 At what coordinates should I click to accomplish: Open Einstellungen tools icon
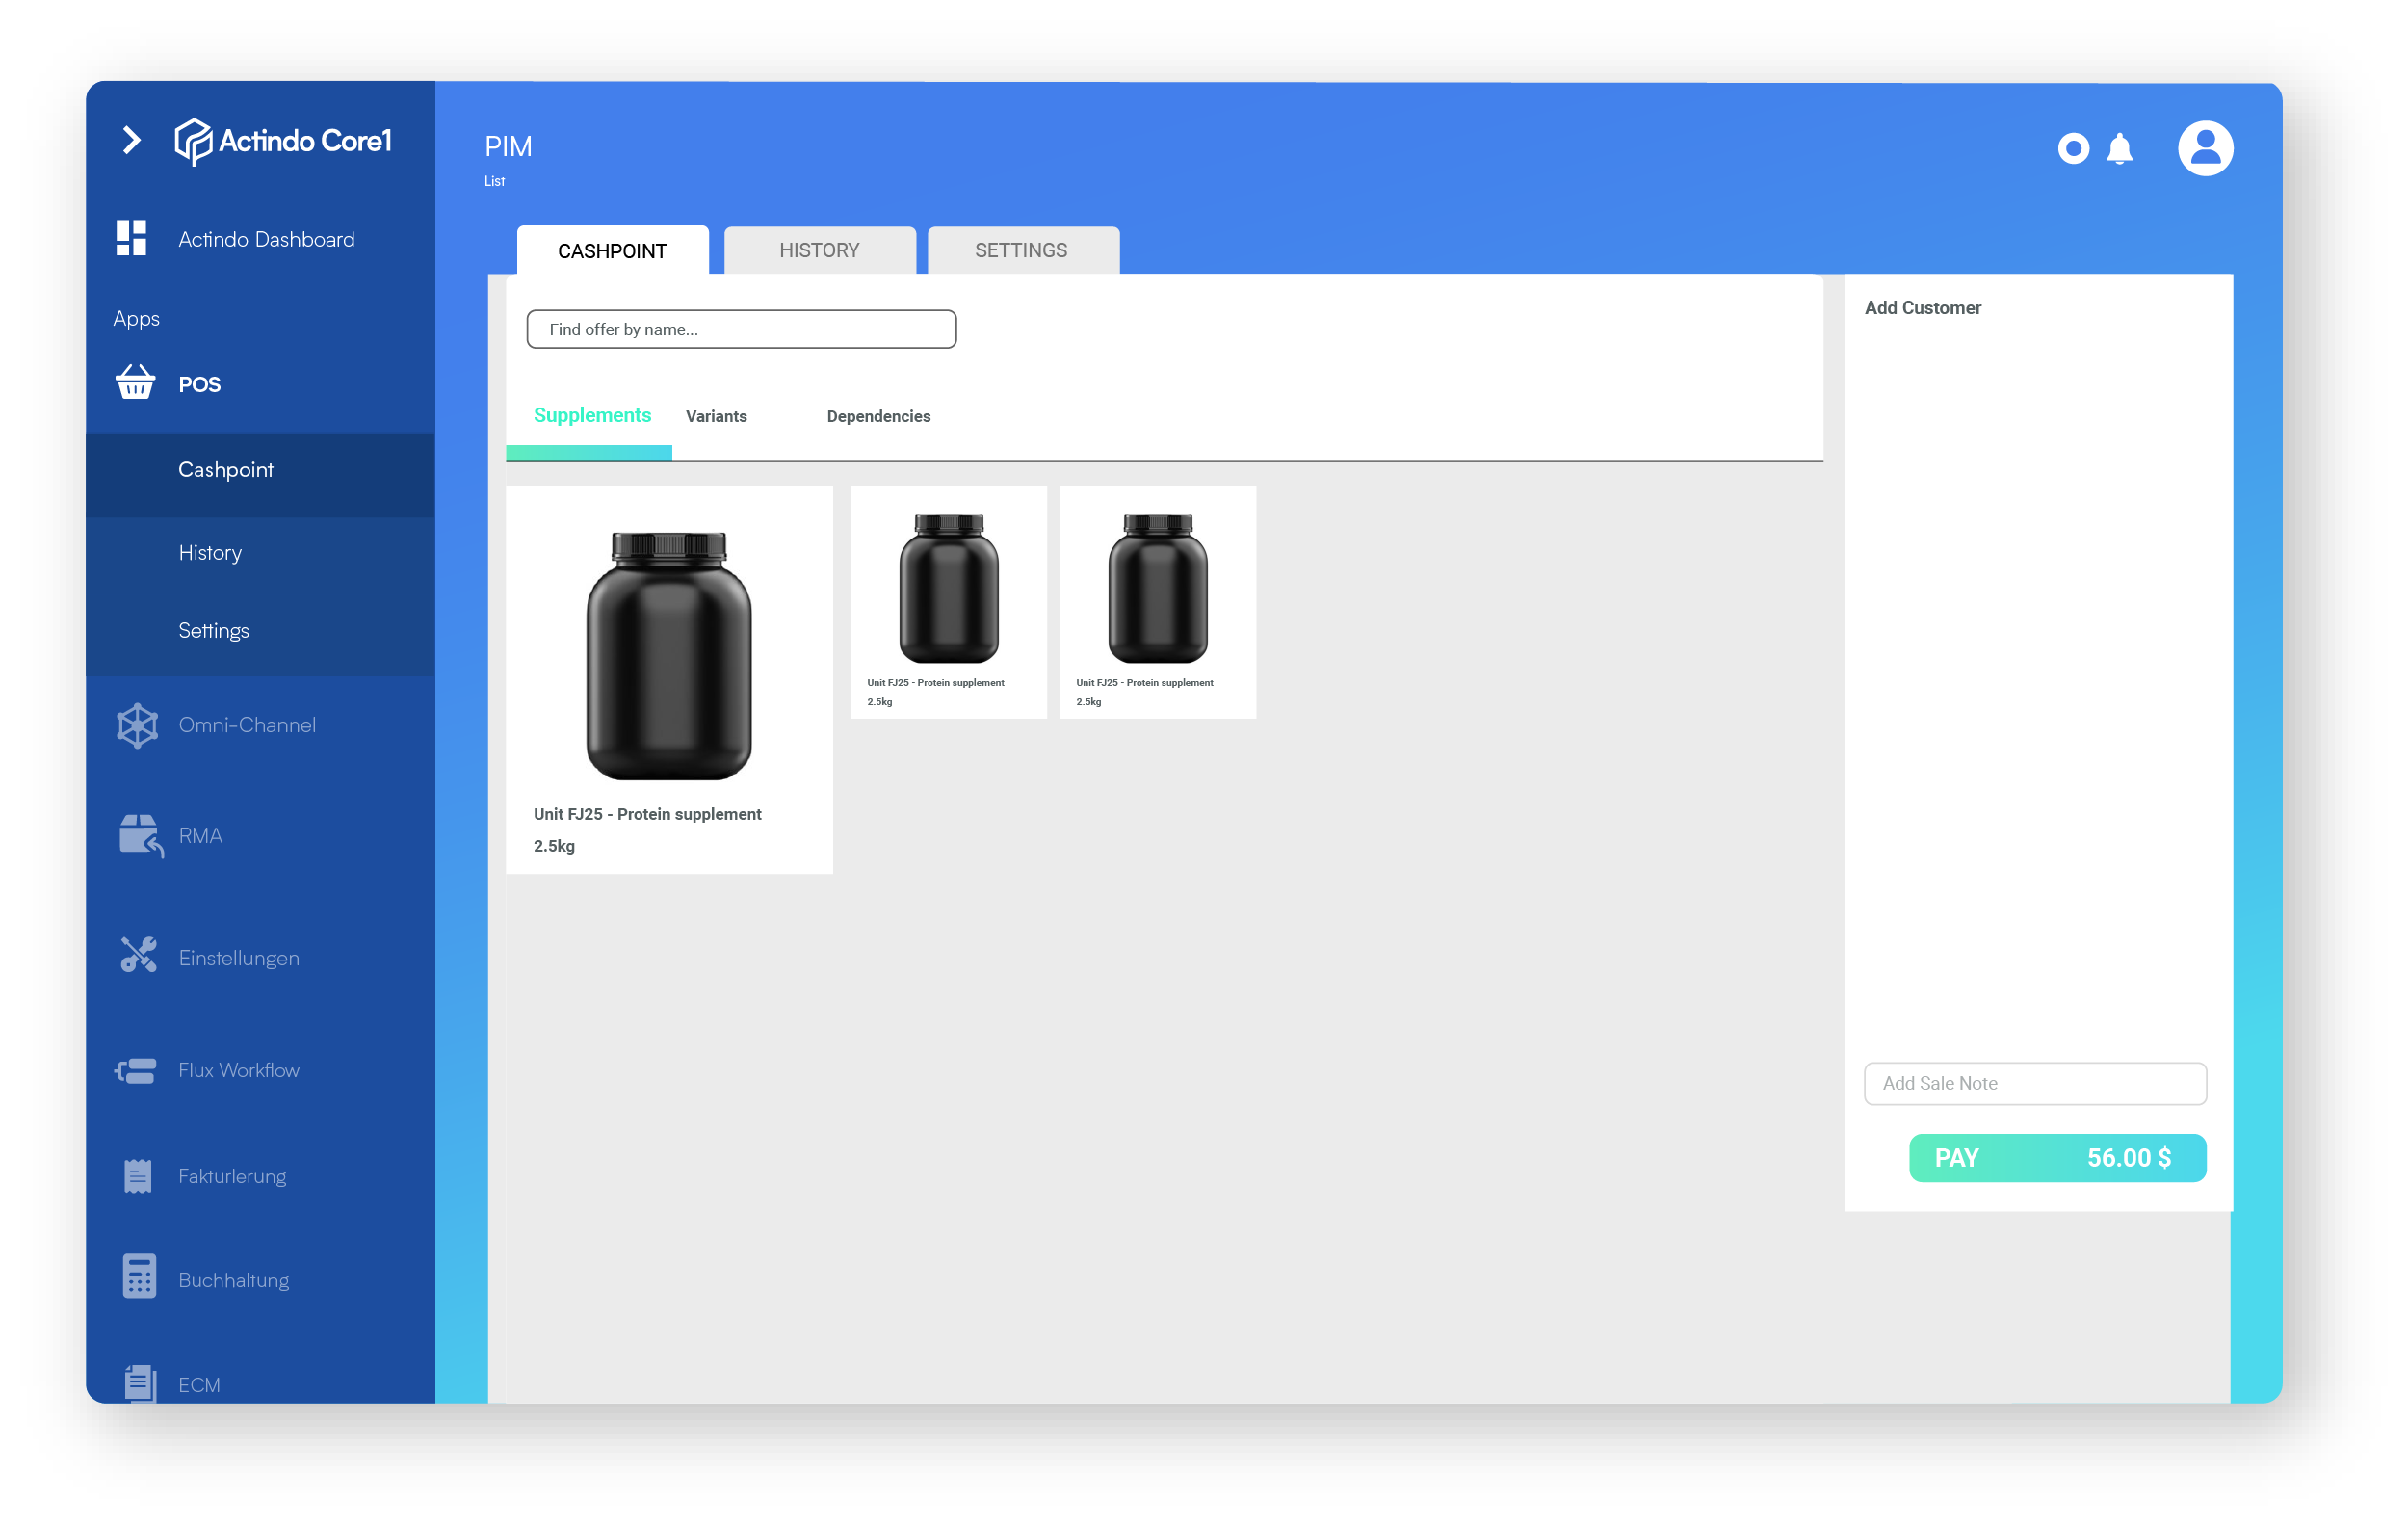point(138,956)
